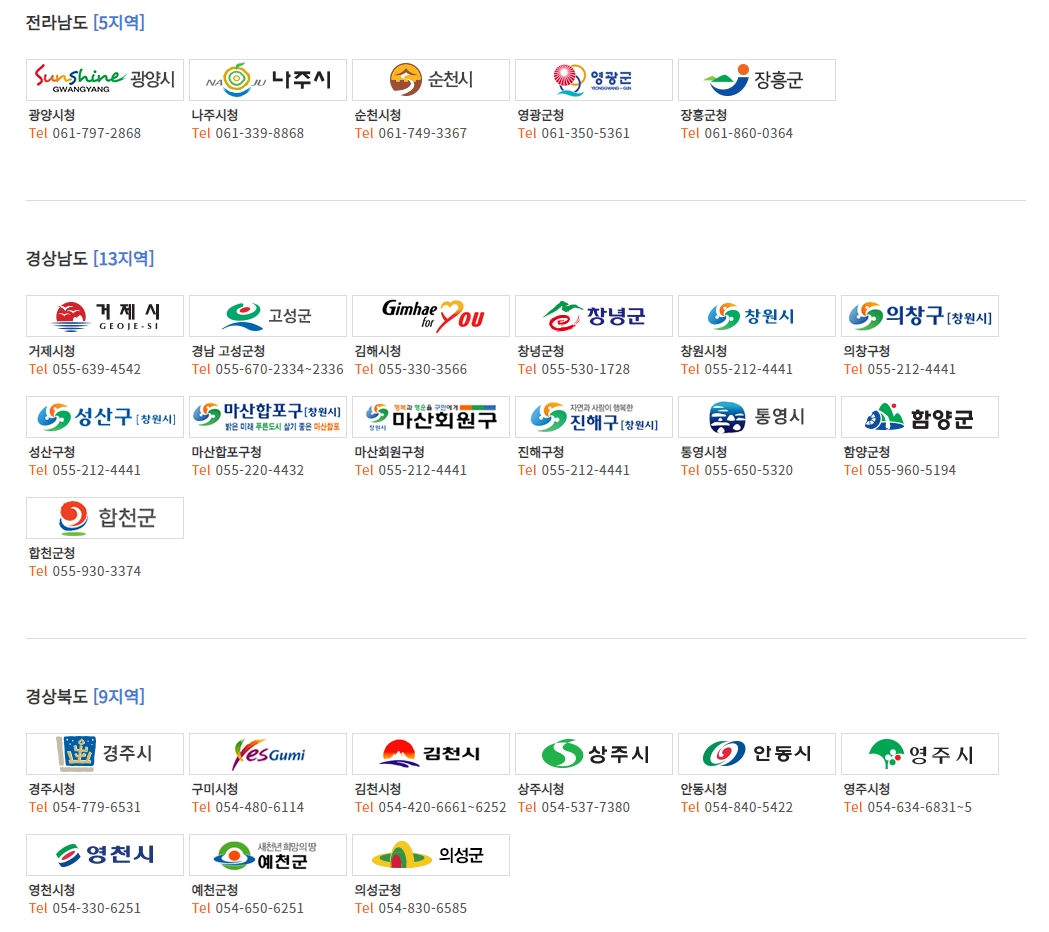The image size is (1049, 932).
Task: Click the 구미시청 label
Action: click(x=215, y=789)
